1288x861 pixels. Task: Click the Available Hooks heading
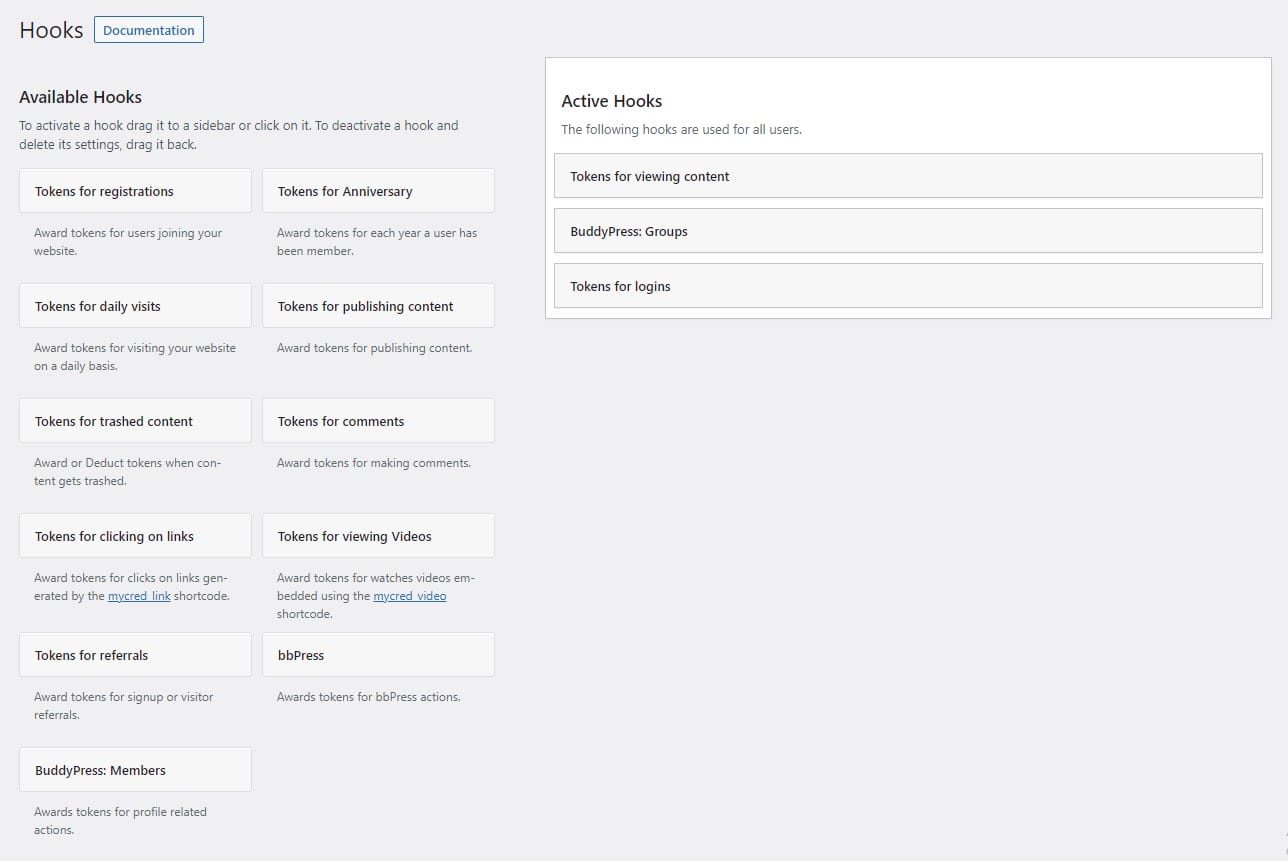tap(80, 97)
